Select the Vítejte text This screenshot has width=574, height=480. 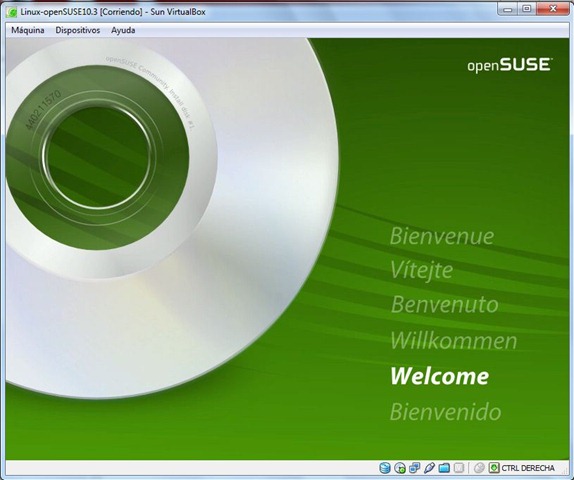pos(422,271)
